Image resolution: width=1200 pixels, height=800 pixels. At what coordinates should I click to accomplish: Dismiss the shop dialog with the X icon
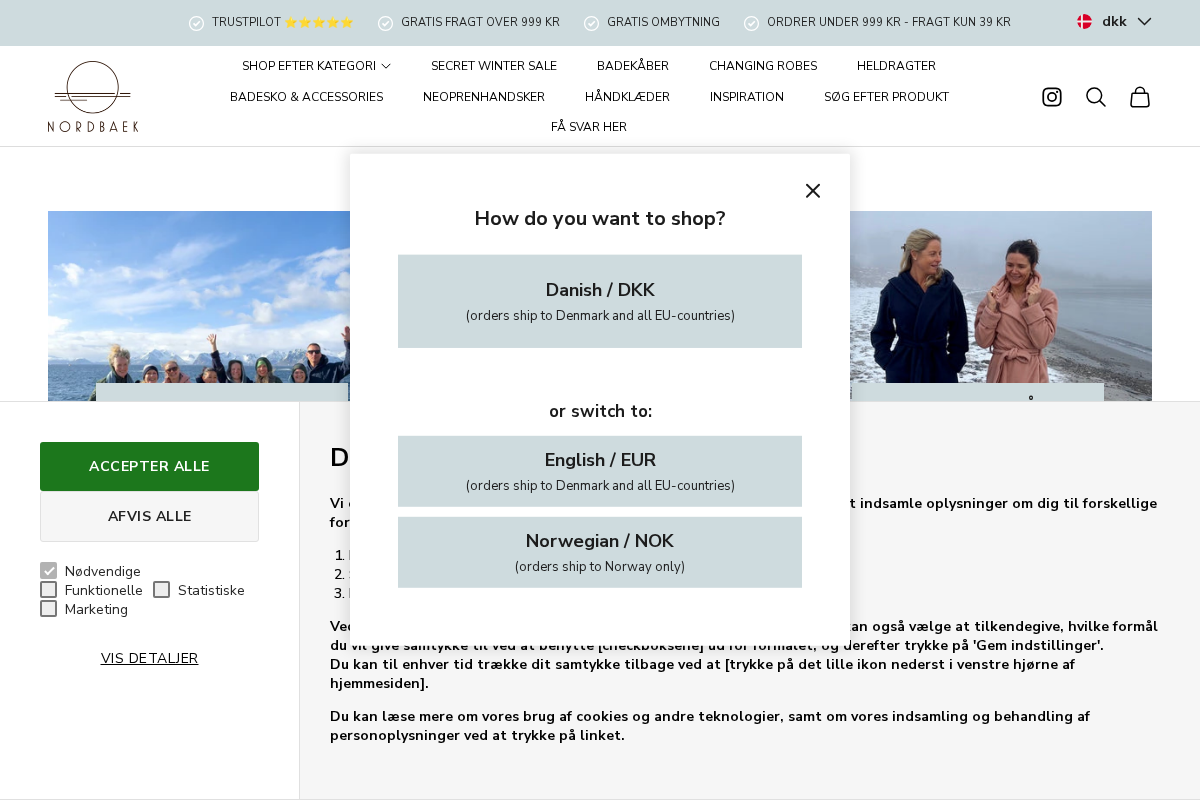pos(813,190)
